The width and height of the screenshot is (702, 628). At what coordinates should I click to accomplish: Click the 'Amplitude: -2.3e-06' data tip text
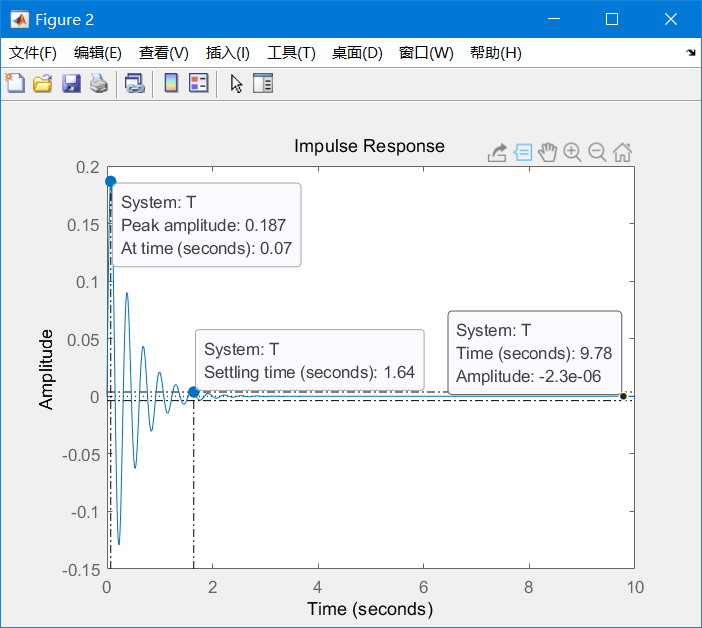tap(528, 376)
